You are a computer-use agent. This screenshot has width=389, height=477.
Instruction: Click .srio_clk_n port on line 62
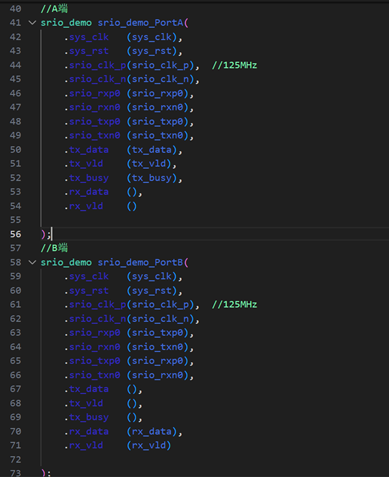pyautogui.click(x=95, y=319)
